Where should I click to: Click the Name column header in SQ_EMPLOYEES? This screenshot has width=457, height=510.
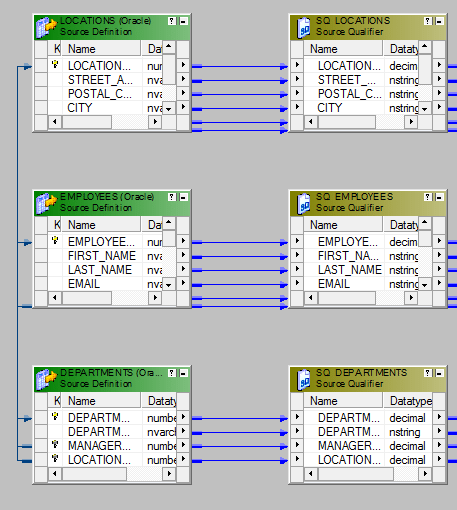point(343,225)
